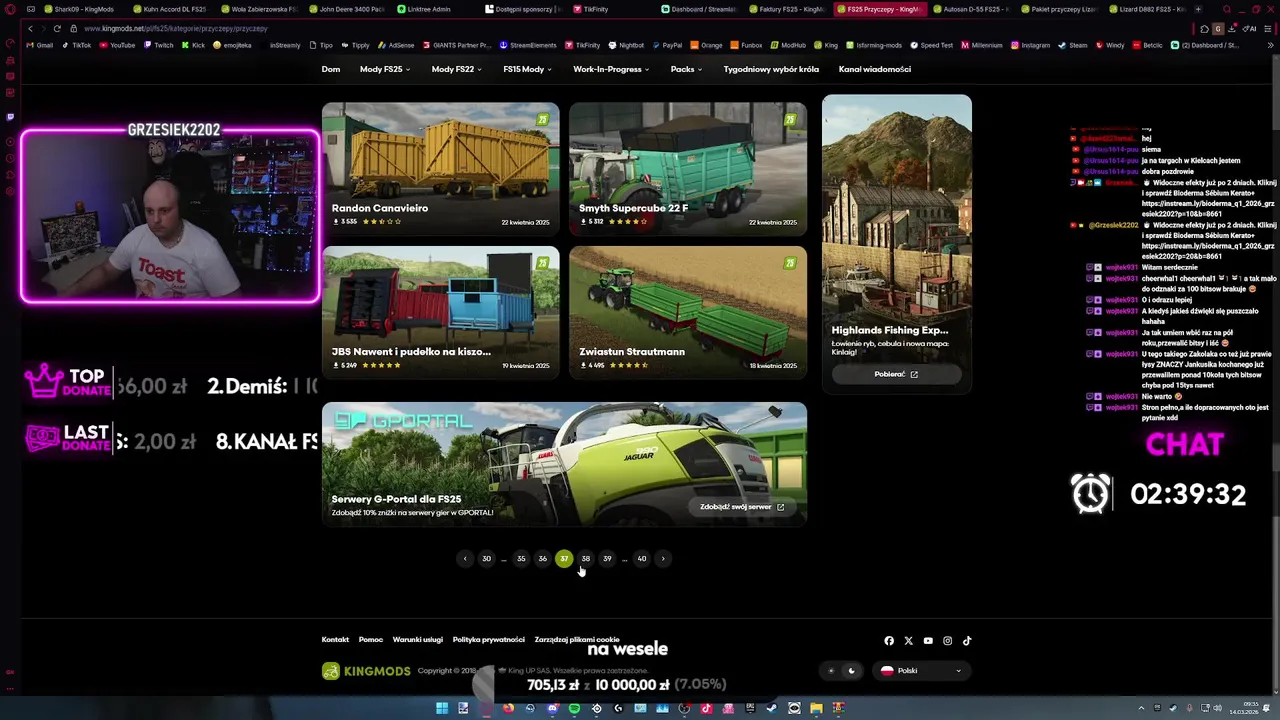Click green badge on JBS Nawent card
Viewport: 1280px width, 720px height.
pyautogui.click(x=543, y=263)
